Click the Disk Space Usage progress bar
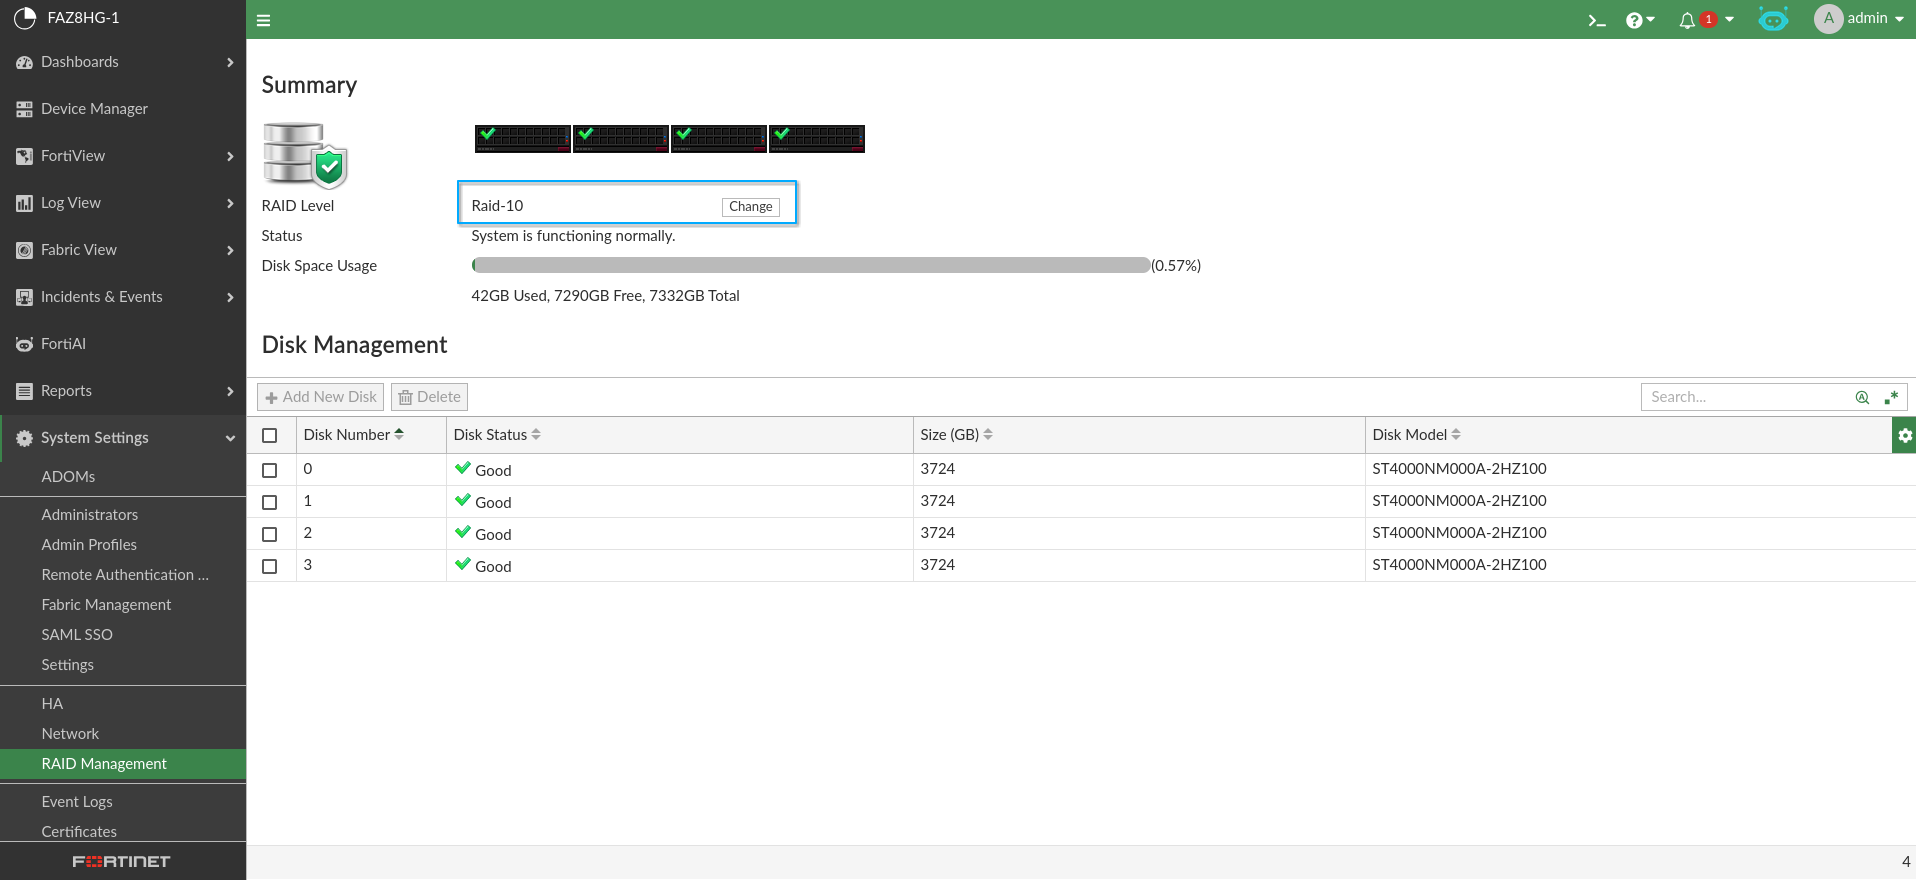This screenshot has width=1916, height=880. [811, 266]
